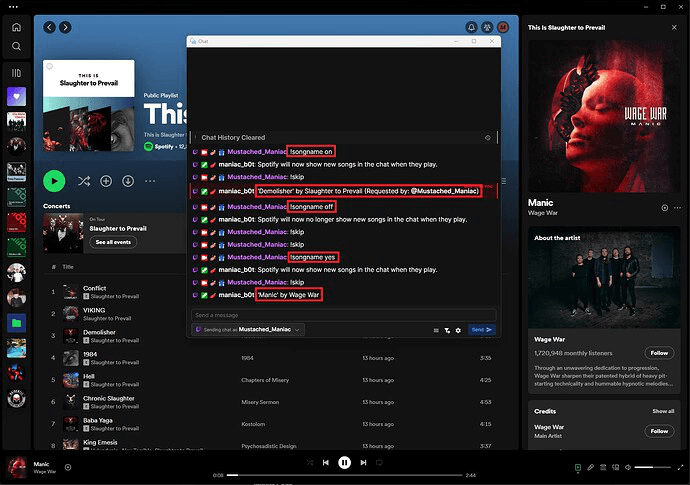The image size is (690, 485).
Task: Add Manic to Liked Songs in player bar
Action: pyautogui.click(x=68, y=467)
